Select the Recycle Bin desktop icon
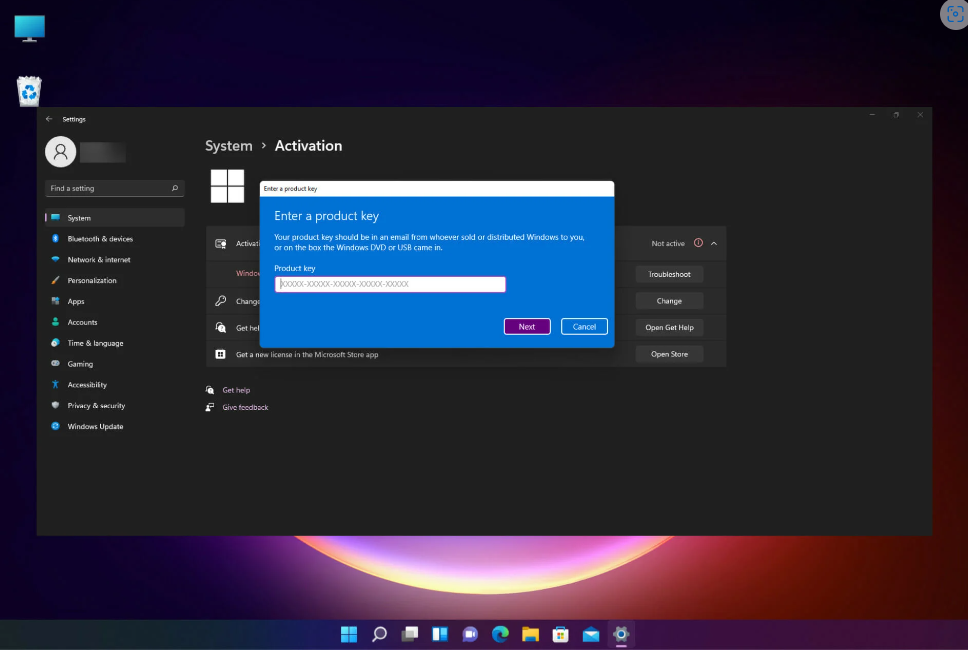Image resolution: width=968 pixels, height=650 pixels. coord(29,91)
